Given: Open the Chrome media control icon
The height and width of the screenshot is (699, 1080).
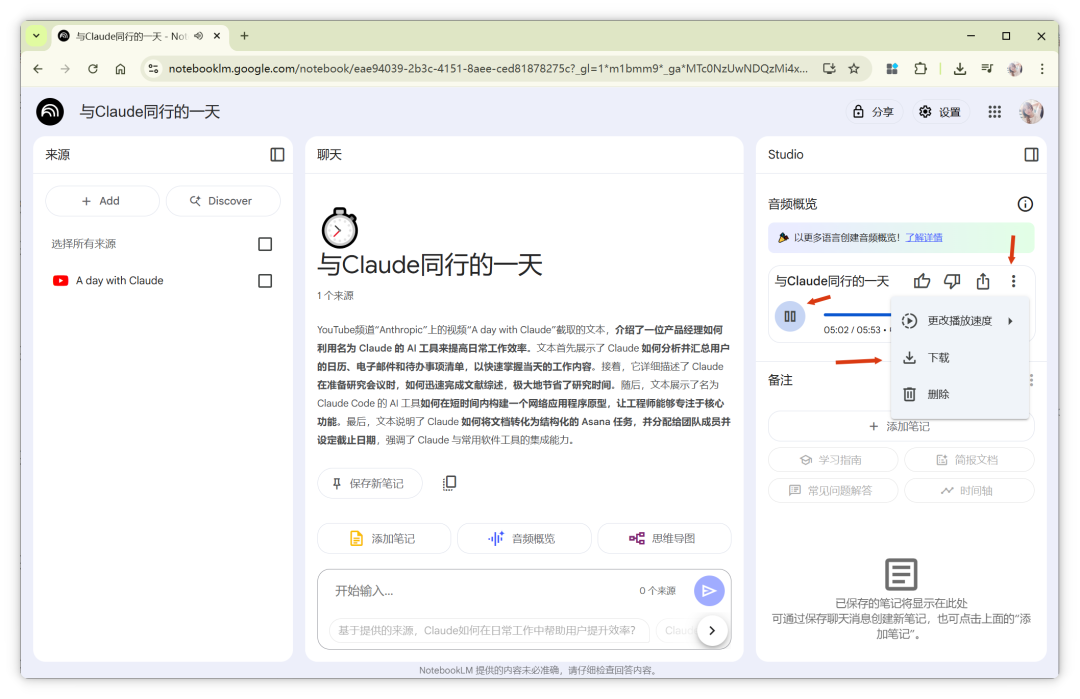Looking at the screenshot, I should click(x=987, y=68).
